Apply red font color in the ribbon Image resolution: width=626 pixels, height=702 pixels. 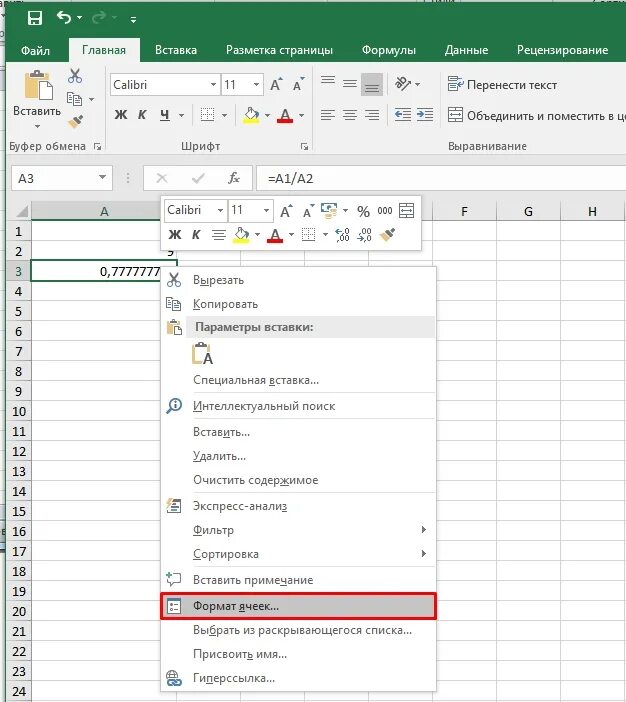coord(285,115)
